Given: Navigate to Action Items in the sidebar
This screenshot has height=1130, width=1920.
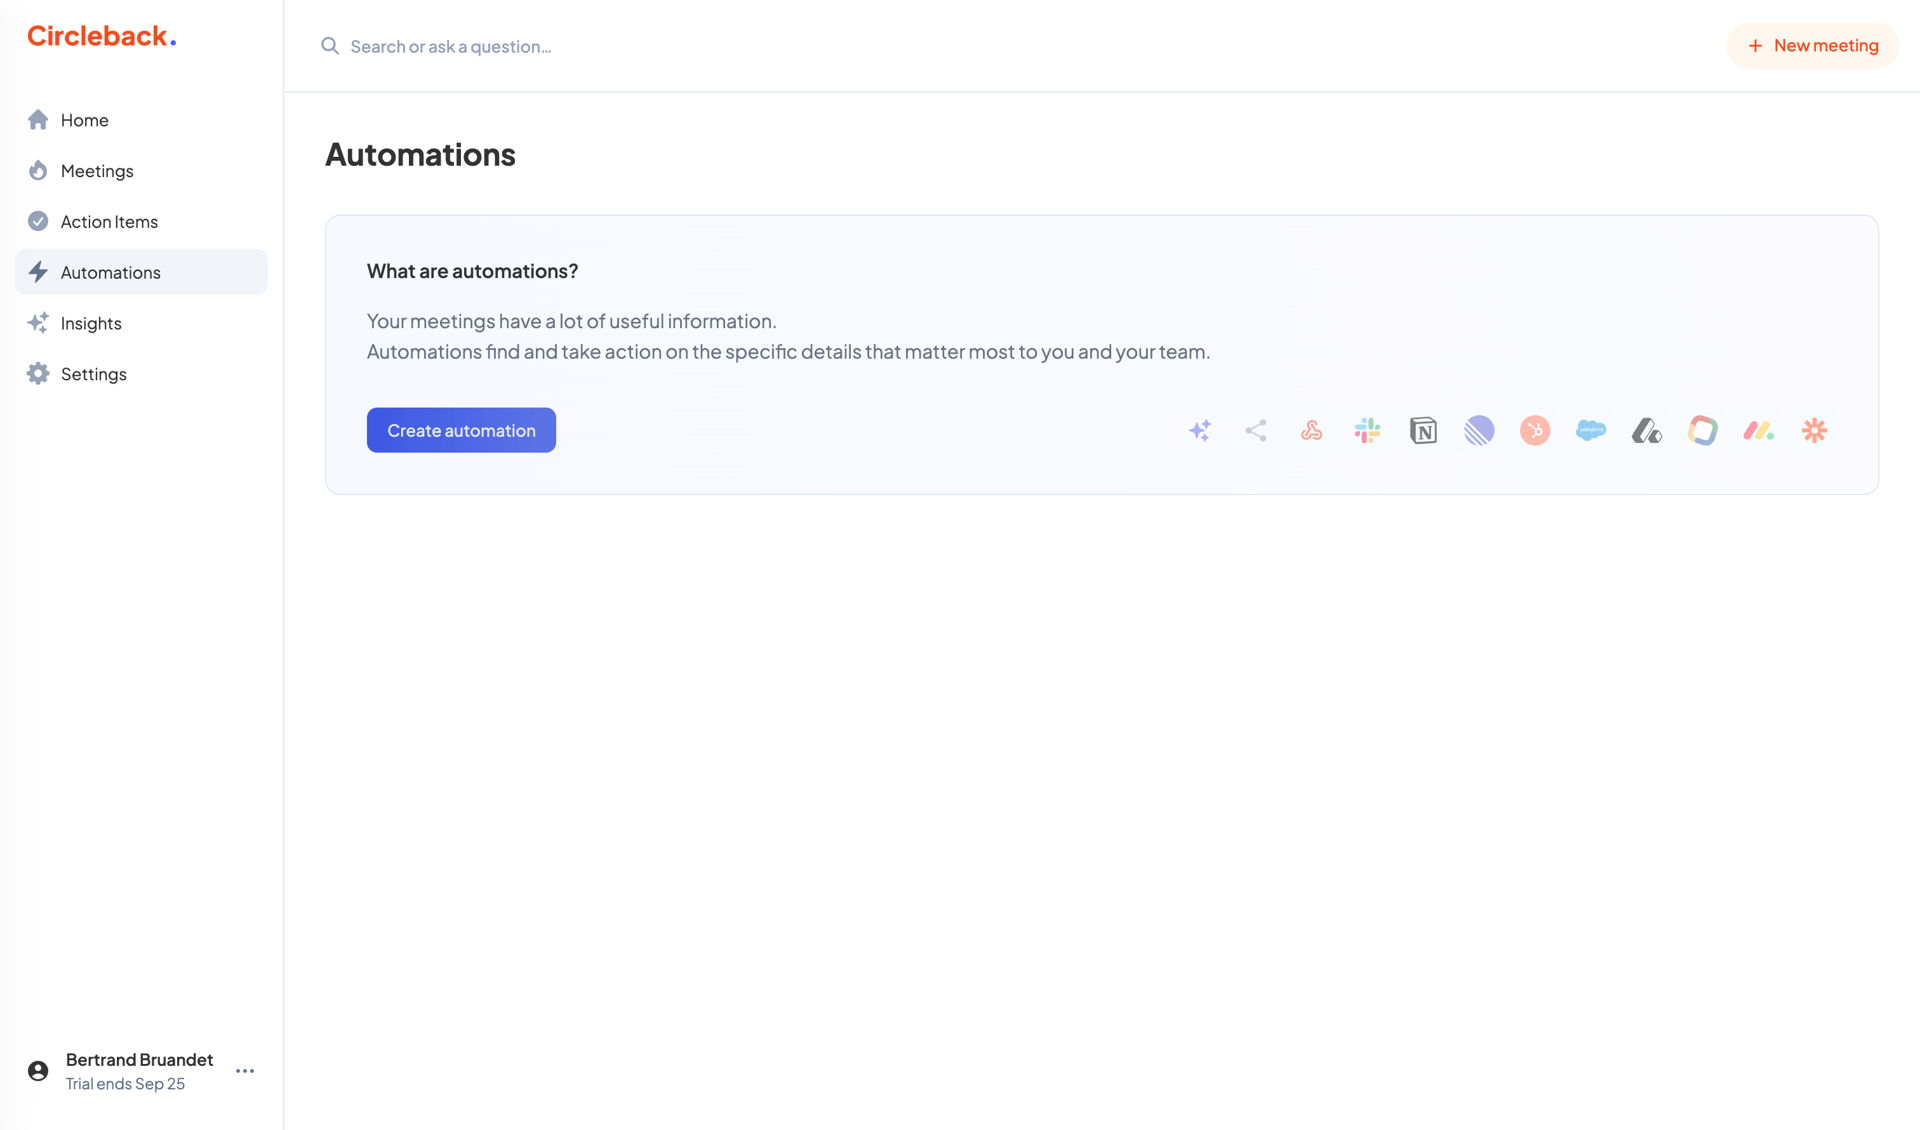Looking at the screenshot, I should click(108, 221).
